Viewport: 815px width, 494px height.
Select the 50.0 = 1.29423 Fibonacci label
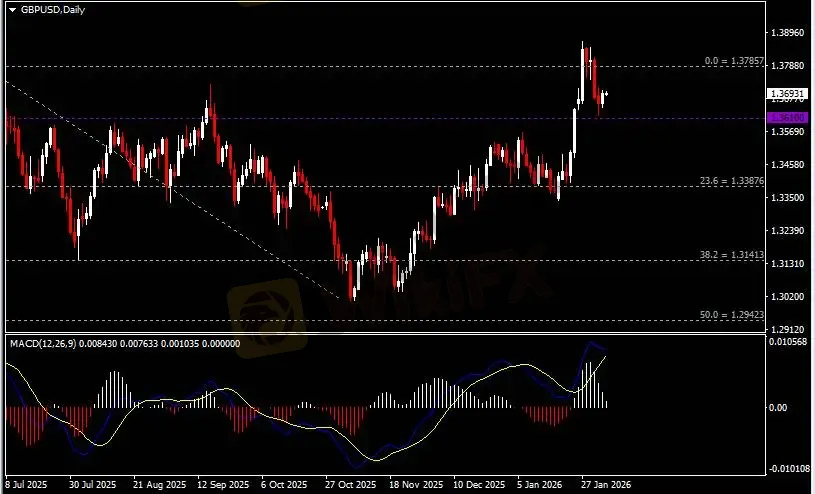pyautogui.click(x=732, y=315)
